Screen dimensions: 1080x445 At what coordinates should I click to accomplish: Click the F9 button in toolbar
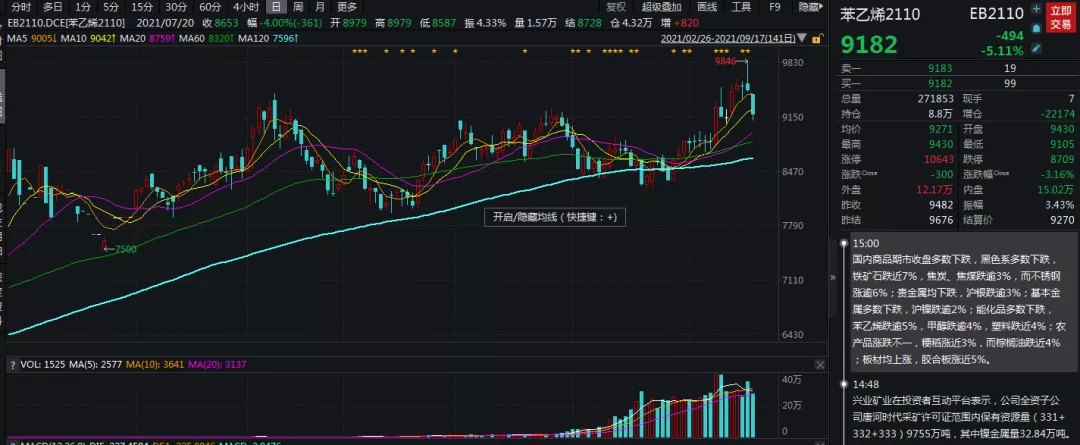775,7
